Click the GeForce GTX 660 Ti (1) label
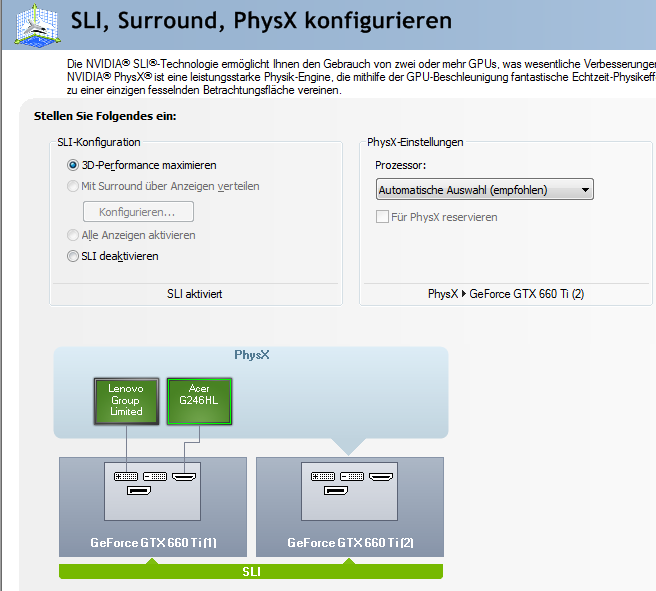This screenshot has width=656, height=591. click(154, 542)
